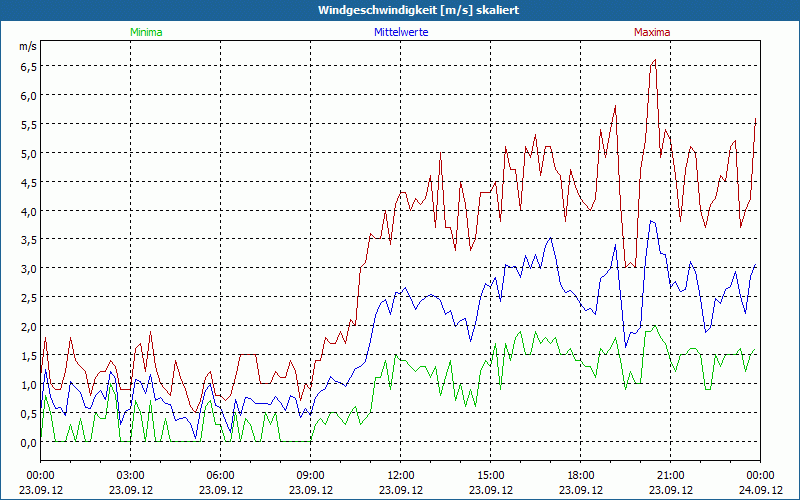Click the 21:00 time axis label
800x500 pixels.
pos(670,476)
